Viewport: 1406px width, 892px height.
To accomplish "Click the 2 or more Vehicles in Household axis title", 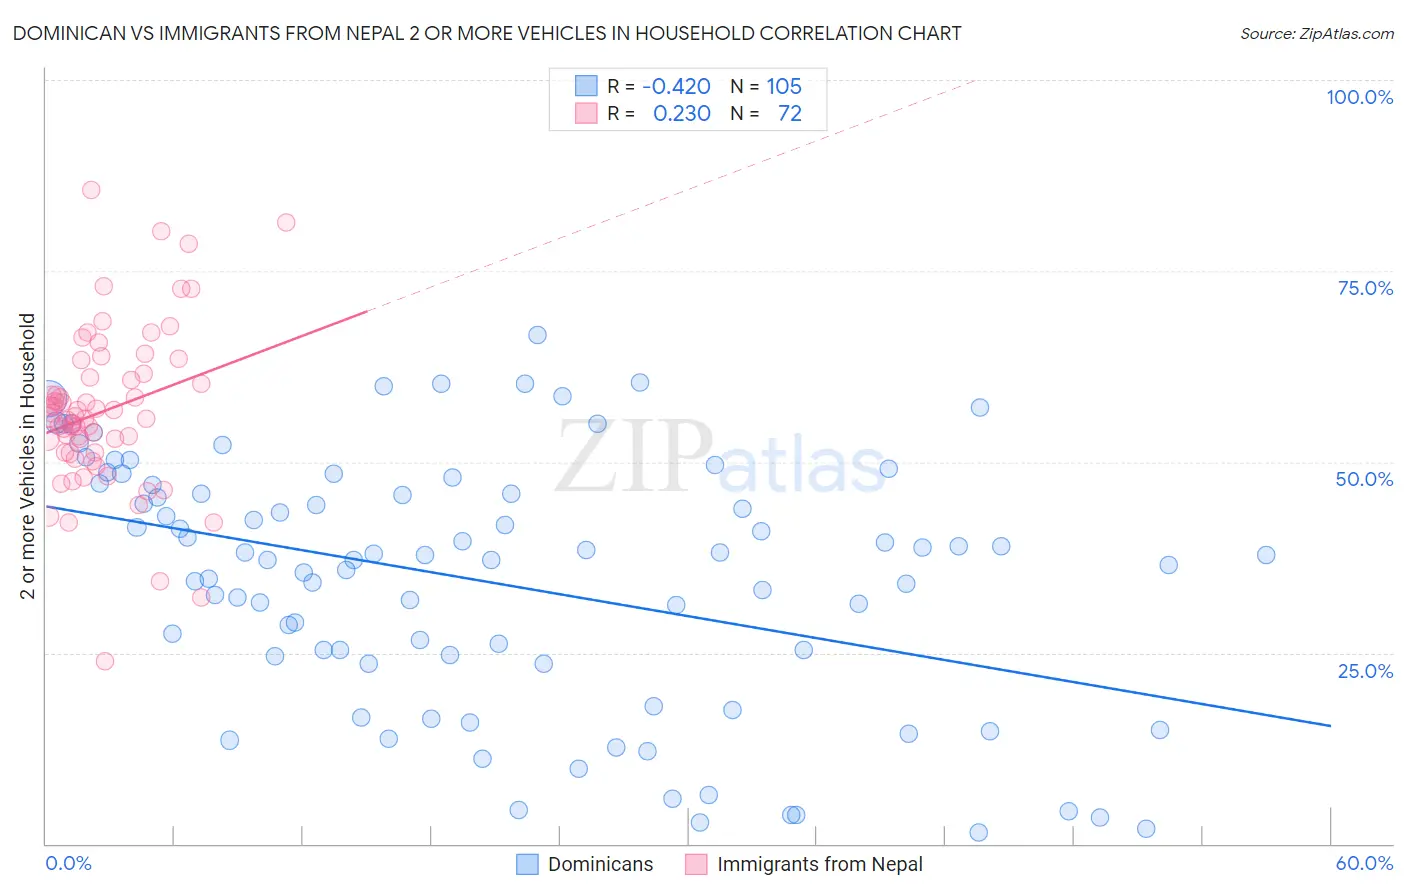I will 28,456.
